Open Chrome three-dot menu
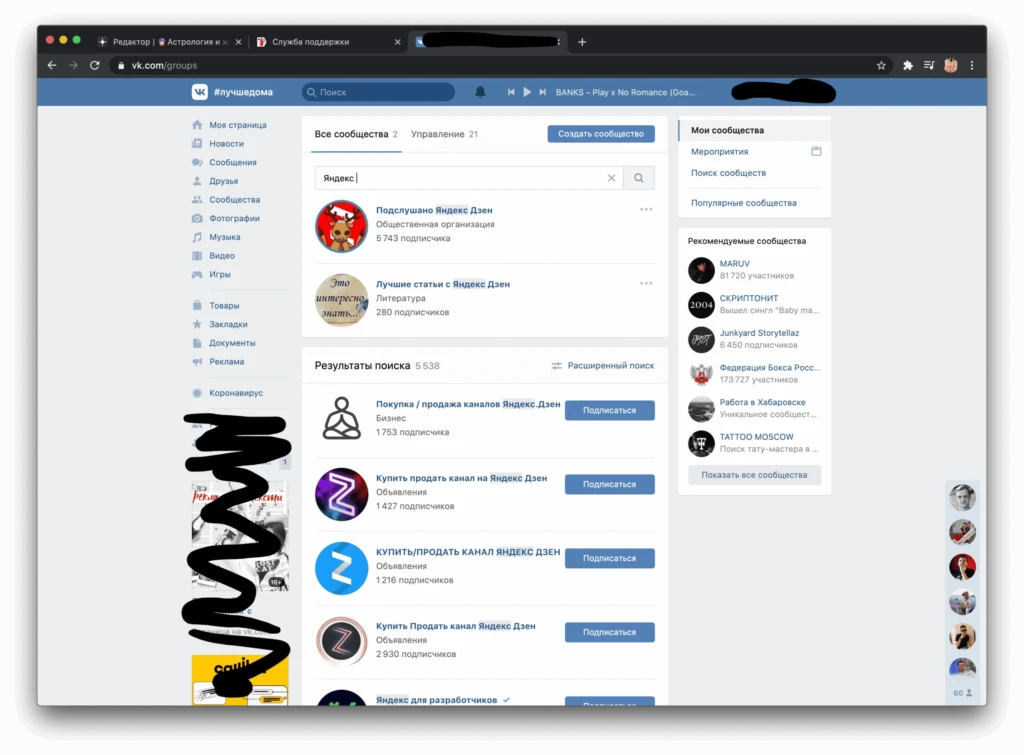 click(972, 65)
